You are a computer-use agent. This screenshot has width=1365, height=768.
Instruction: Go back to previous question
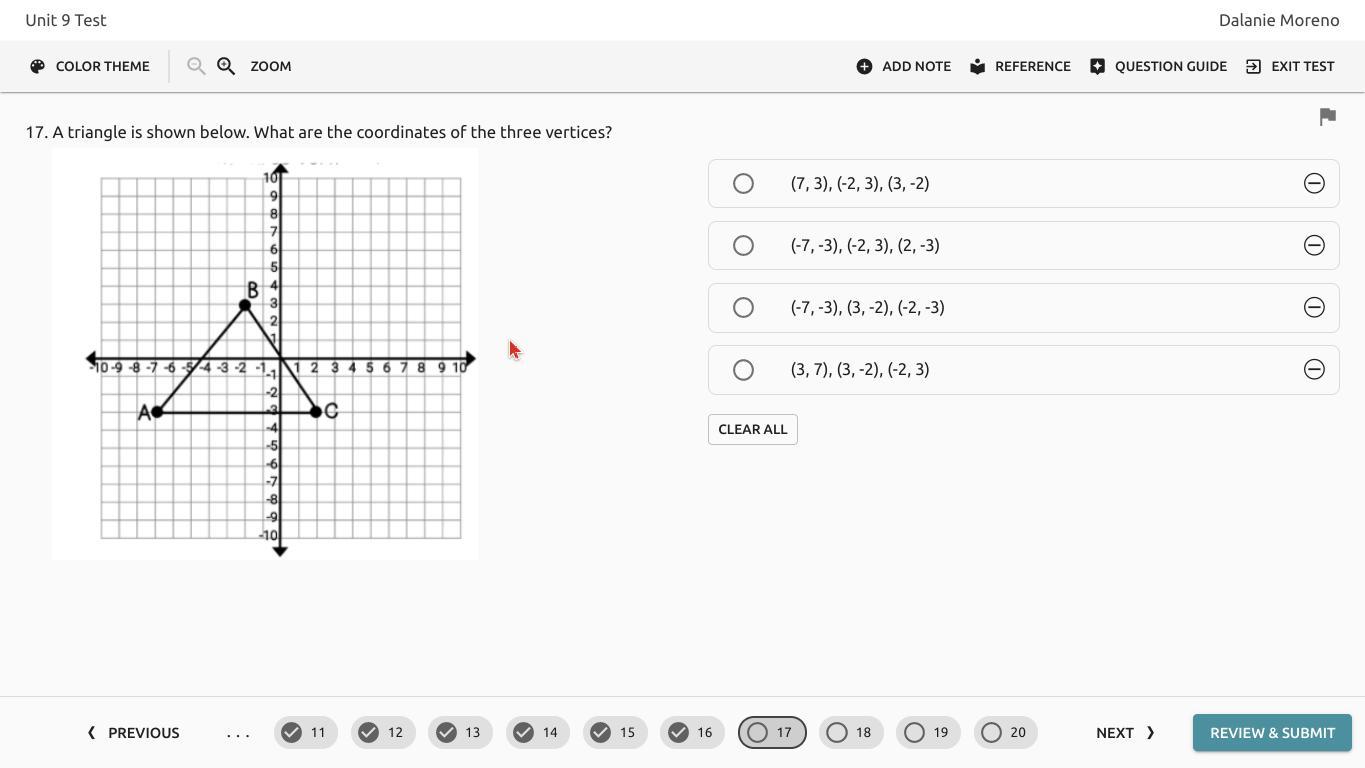tap(133, 733)
